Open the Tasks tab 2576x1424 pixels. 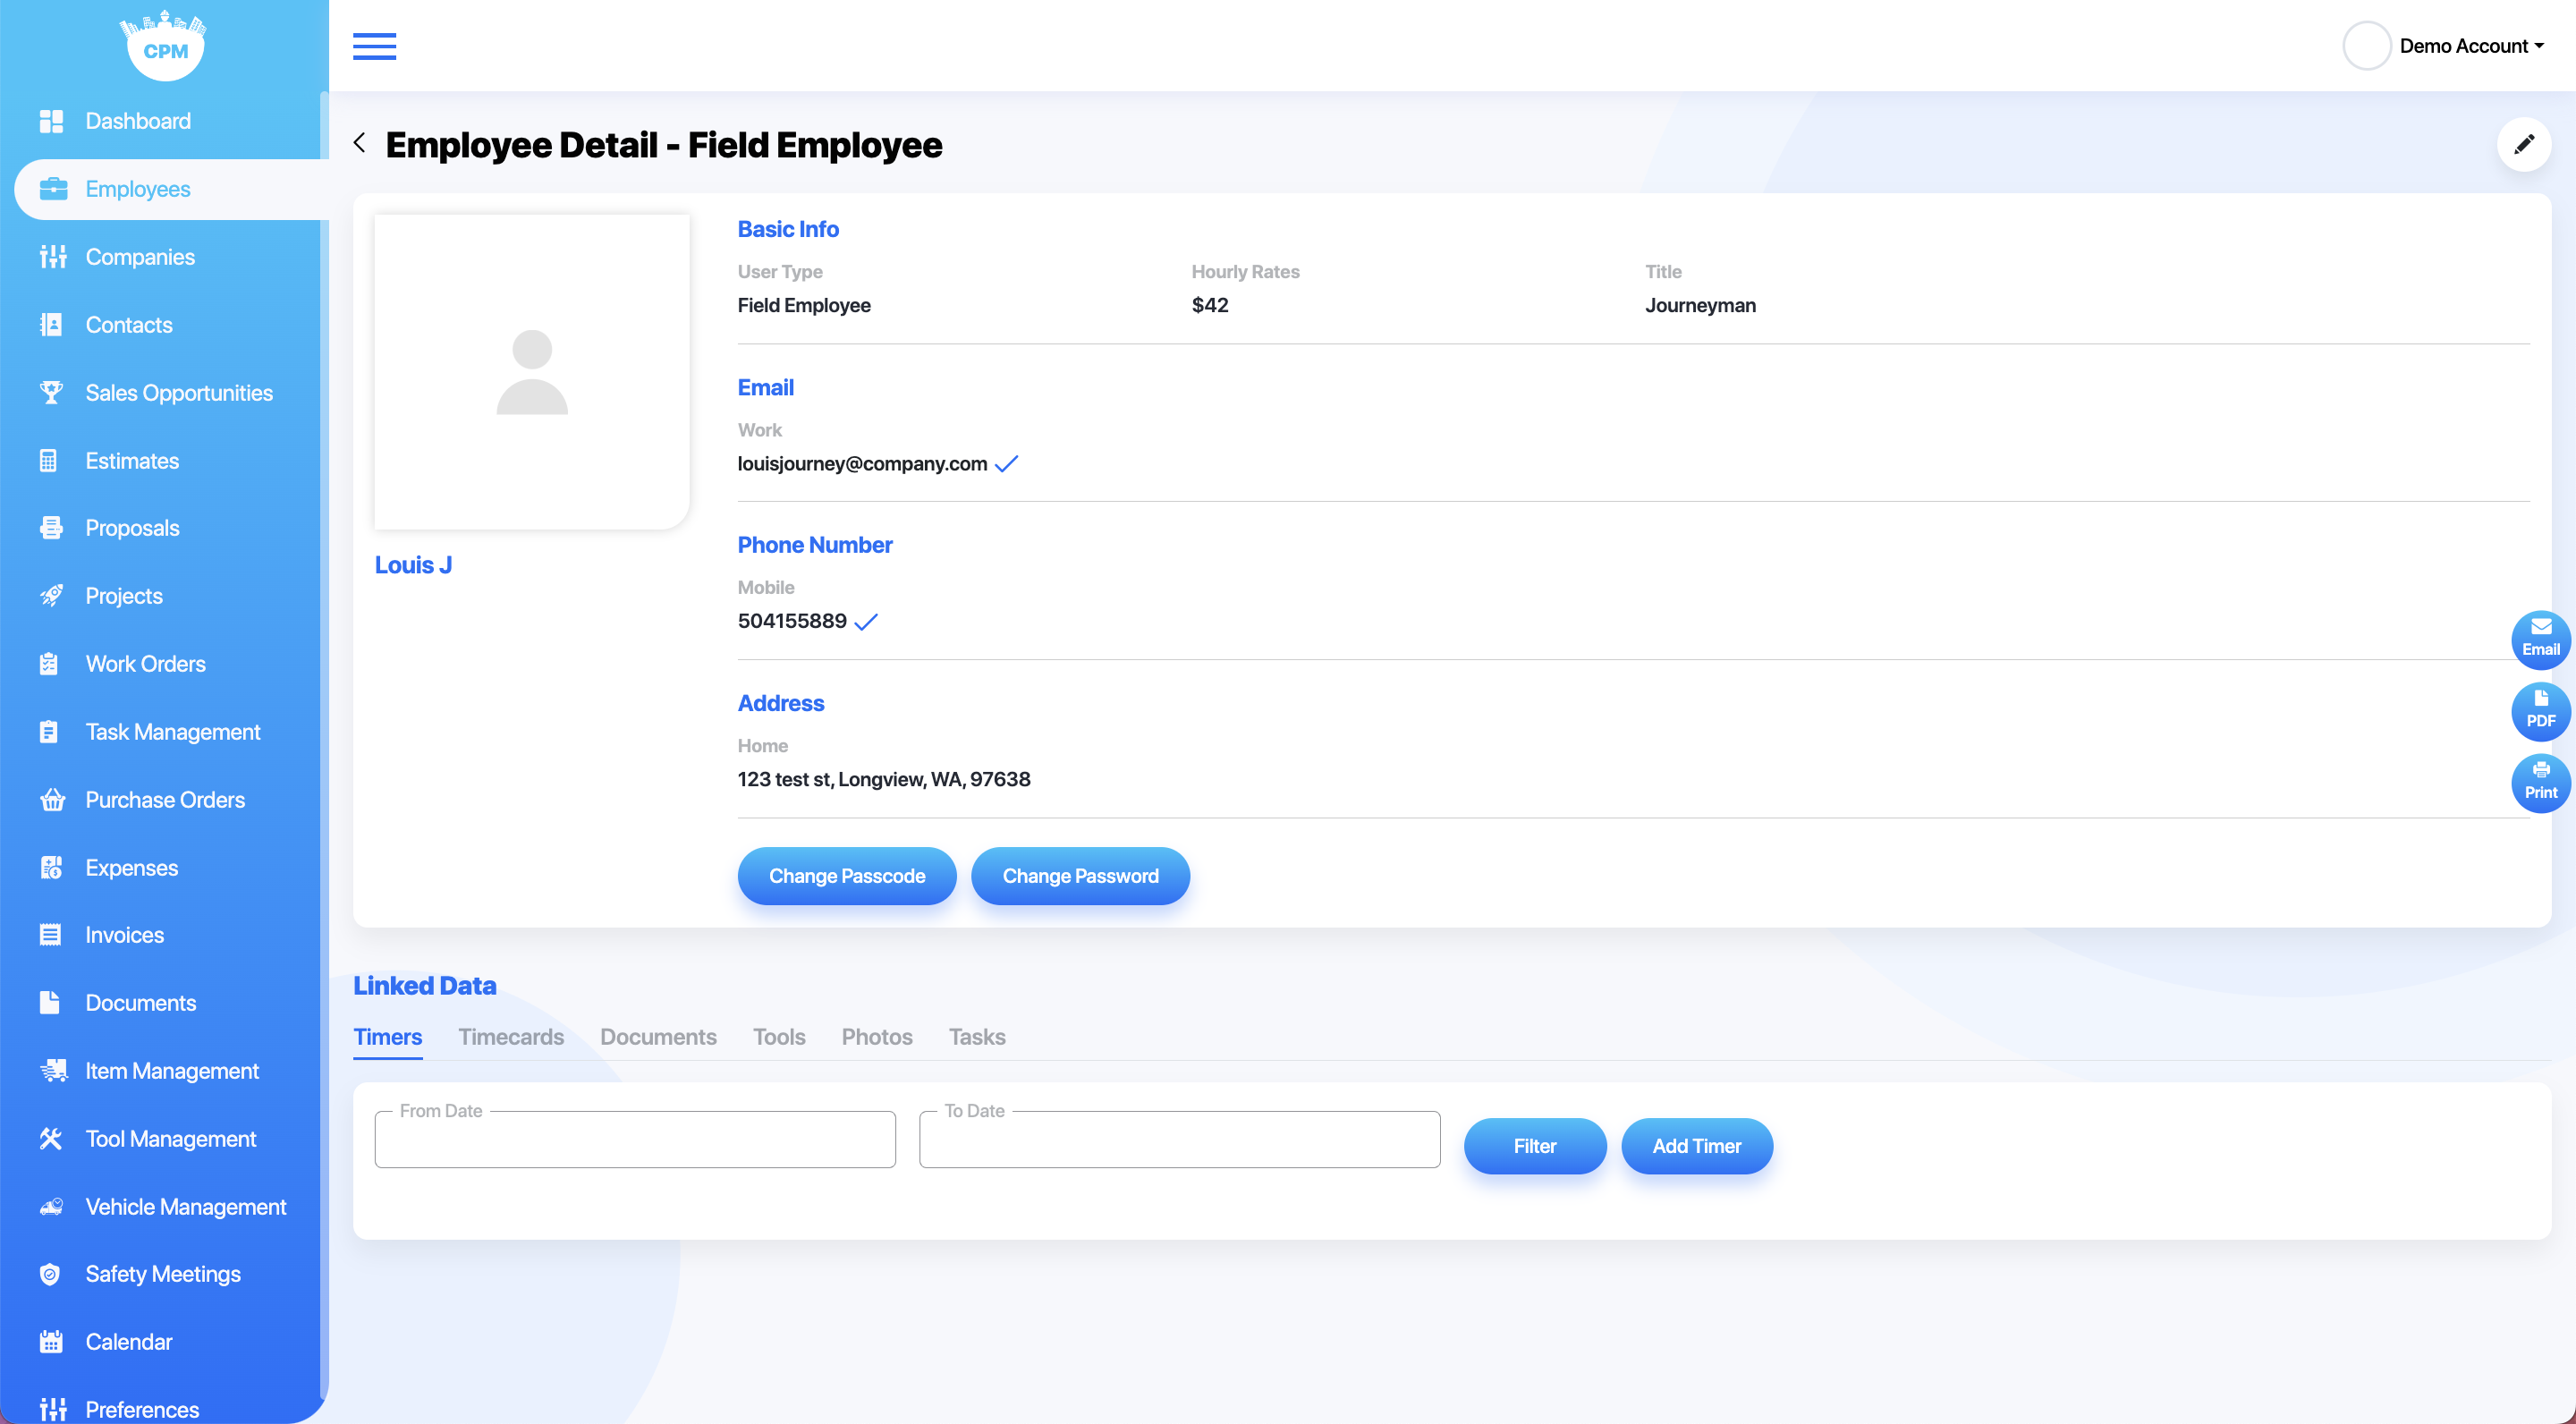977,1037
